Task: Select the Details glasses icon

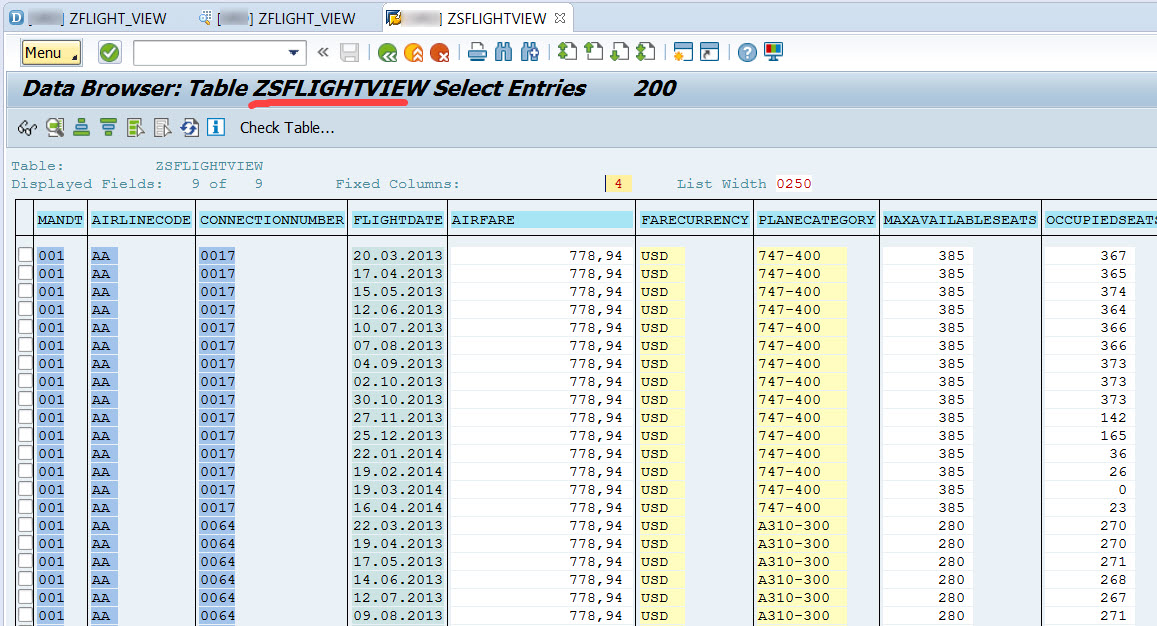Action: coord(27,127)
